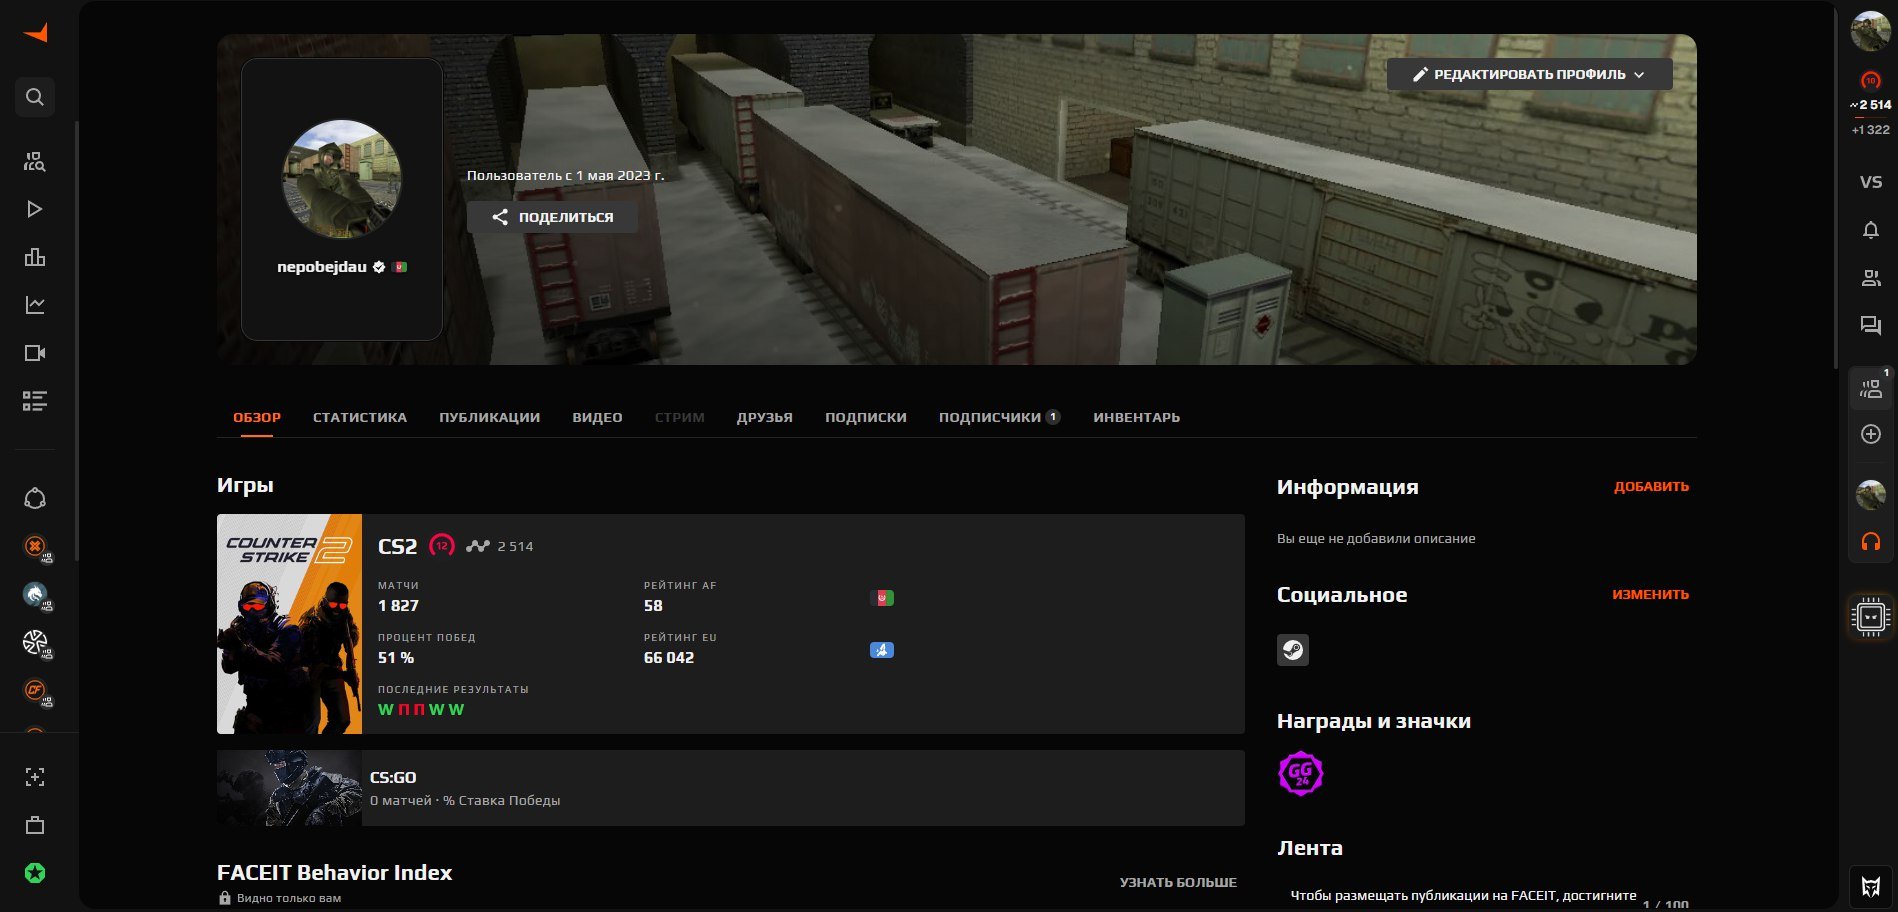Image resolution: width=1898 pixels, height=912 pixels.
Task: Open notifications via the bell icon
Action: pyautogui.click(x=1871, y=230)
